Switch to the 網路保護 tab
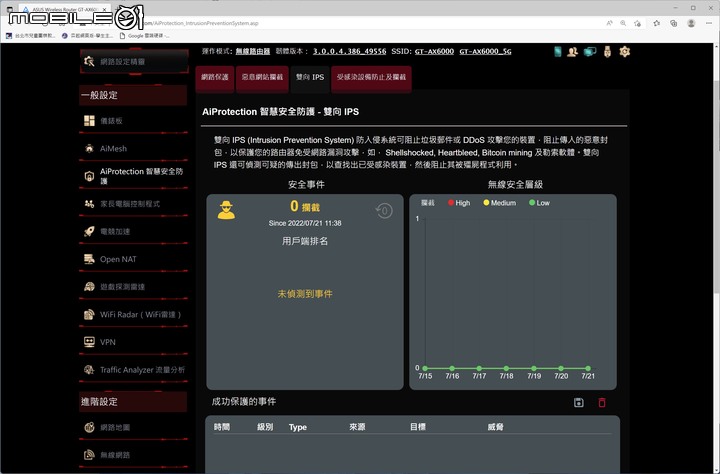720x474 pixels. point(215,77)
